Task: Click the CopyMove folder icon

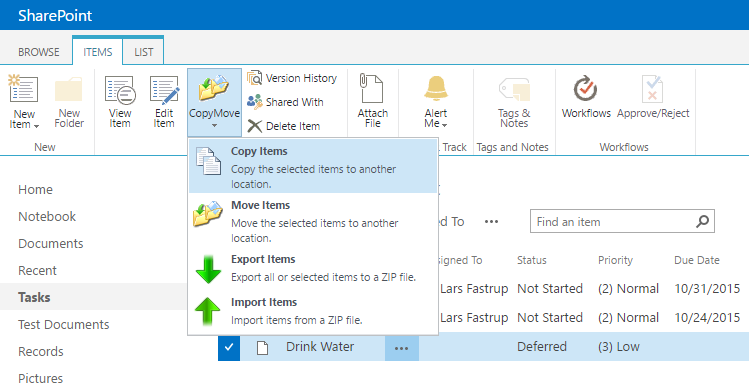Action: [x=214, y=87]
